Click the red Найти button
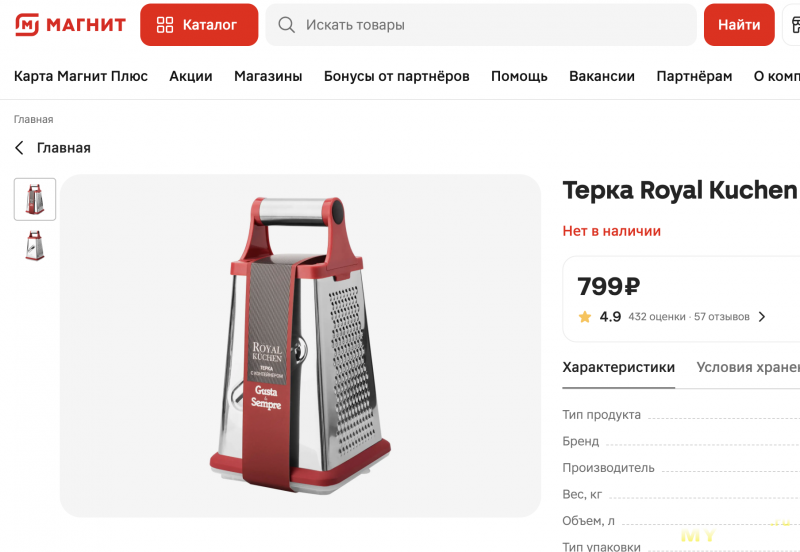800x552 pixels. 739,24
